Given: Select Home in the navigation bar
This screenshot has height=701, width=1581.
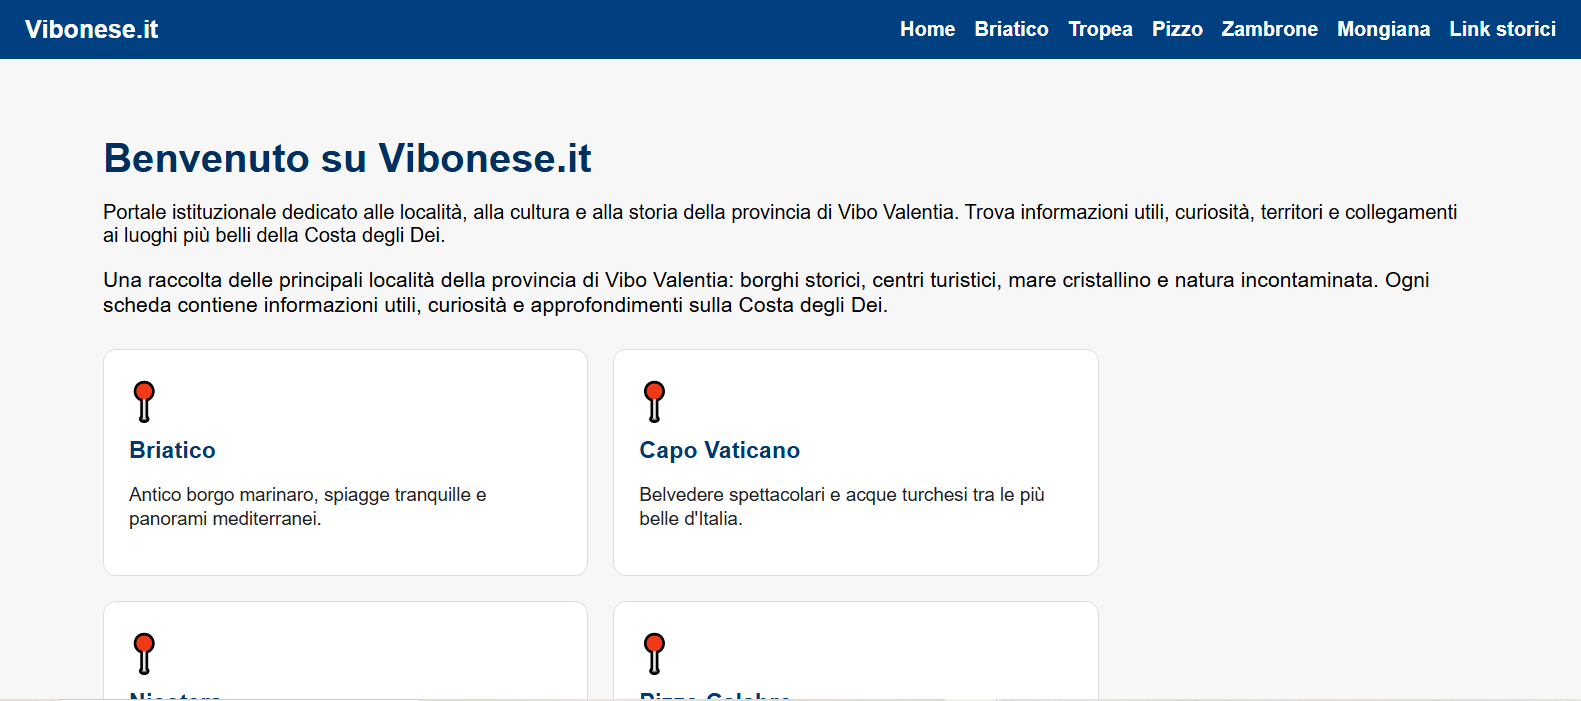Looking at the screenshot, I should tap(927, 29).
